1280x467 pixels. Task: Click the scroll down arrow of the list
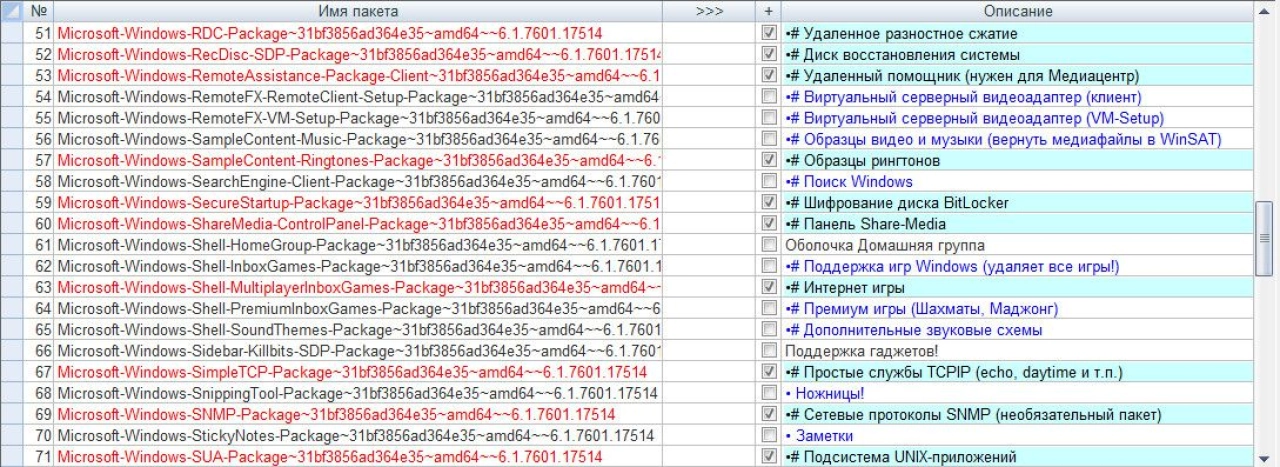coord(1263,457)
